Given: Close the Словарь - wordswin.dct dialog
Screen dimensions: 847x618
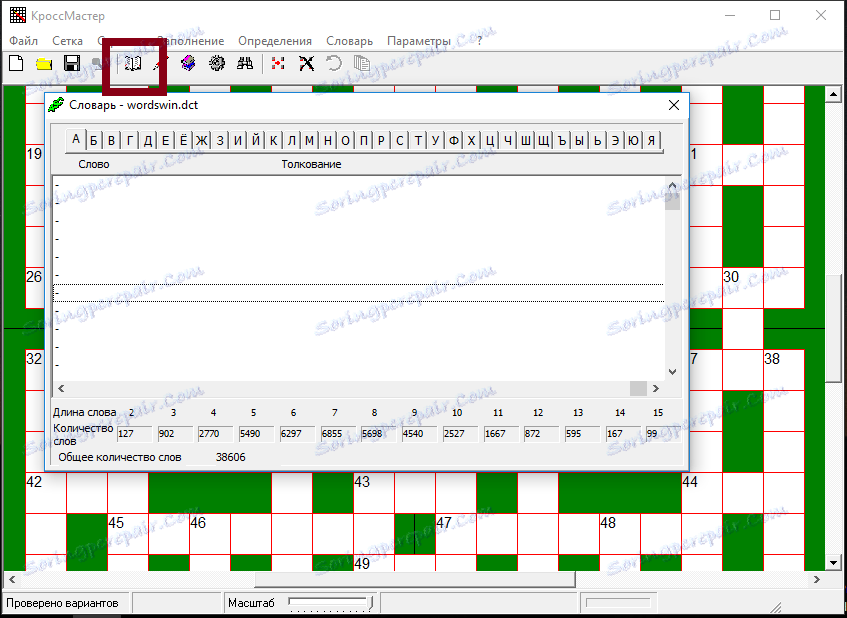Looking at the screenshot, I should [674, 105].
